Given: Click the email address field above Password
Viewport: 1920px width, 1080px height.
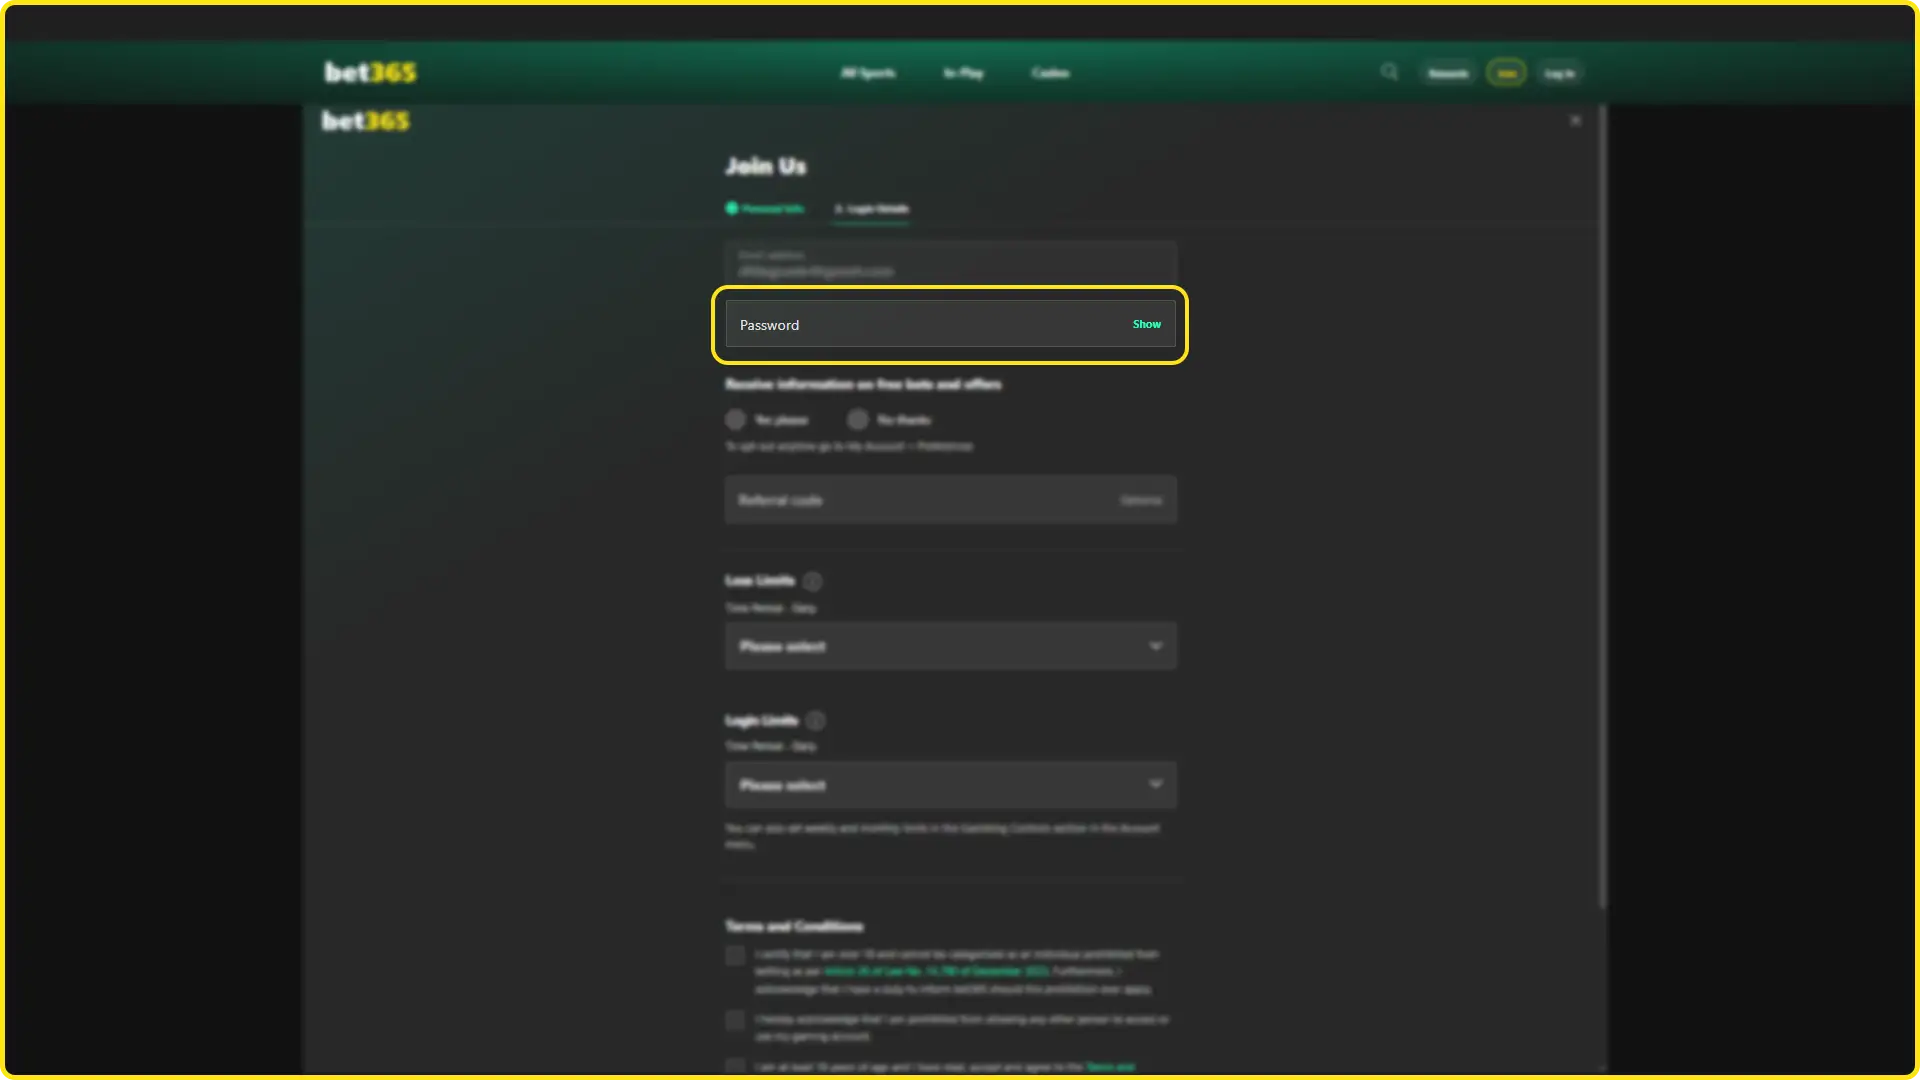Looking at the screenshot, I should 950,263.
